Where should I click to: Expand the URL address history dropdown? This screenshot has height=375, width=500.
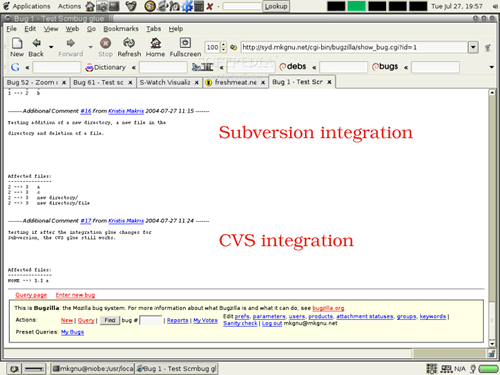coord(473,47)
